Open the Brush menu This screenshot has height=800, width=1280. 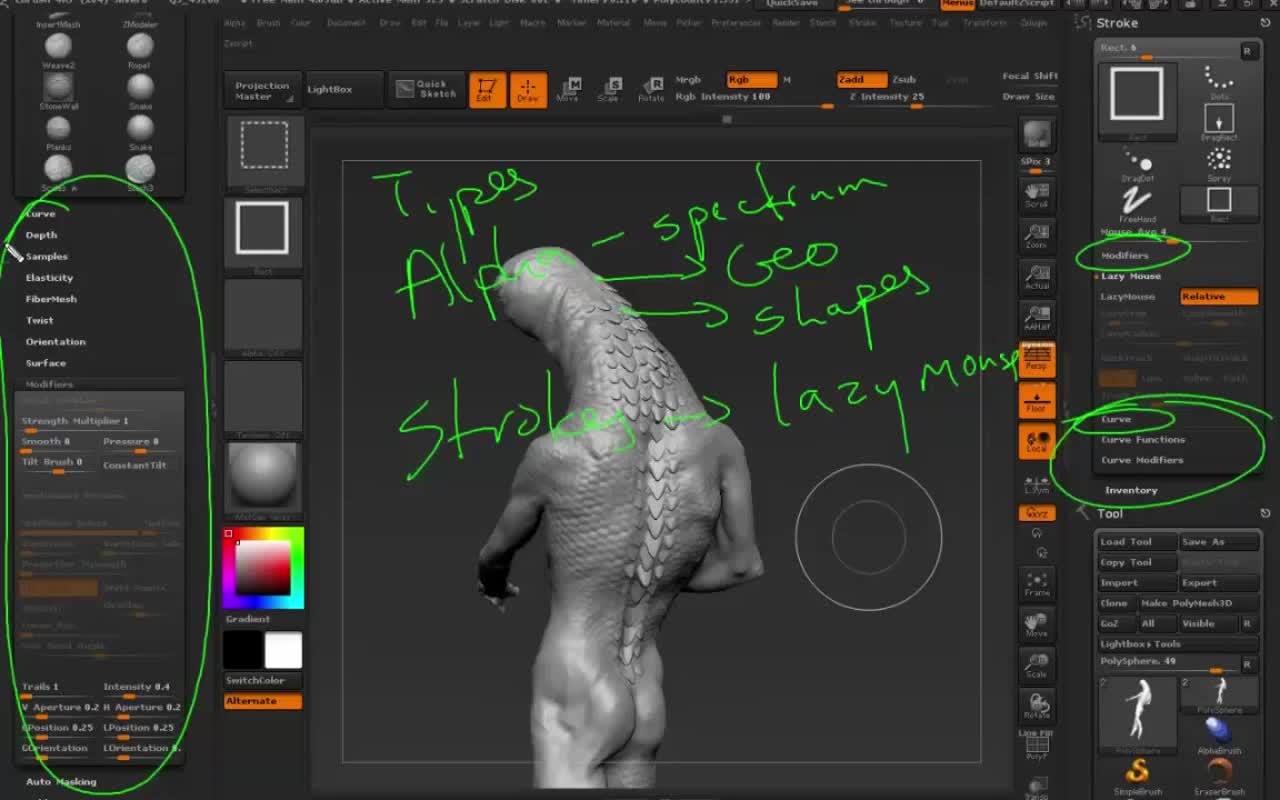pyautogui.click(x=268, y=22)
